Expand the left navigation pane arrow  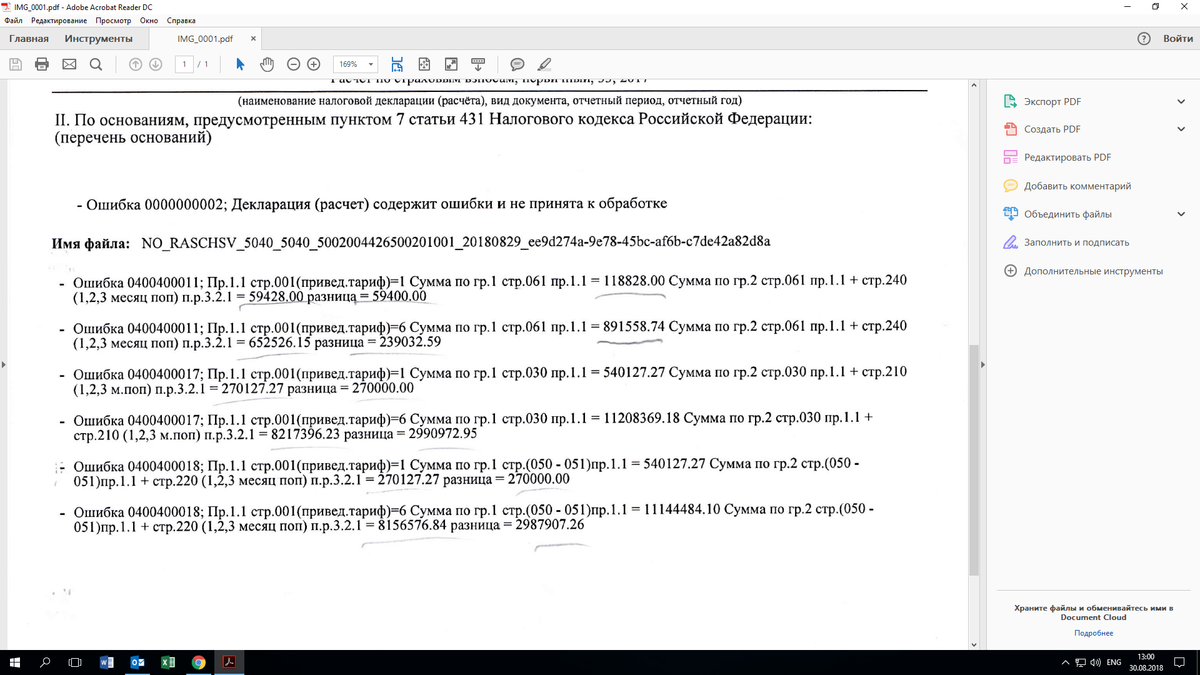point(3,364)
